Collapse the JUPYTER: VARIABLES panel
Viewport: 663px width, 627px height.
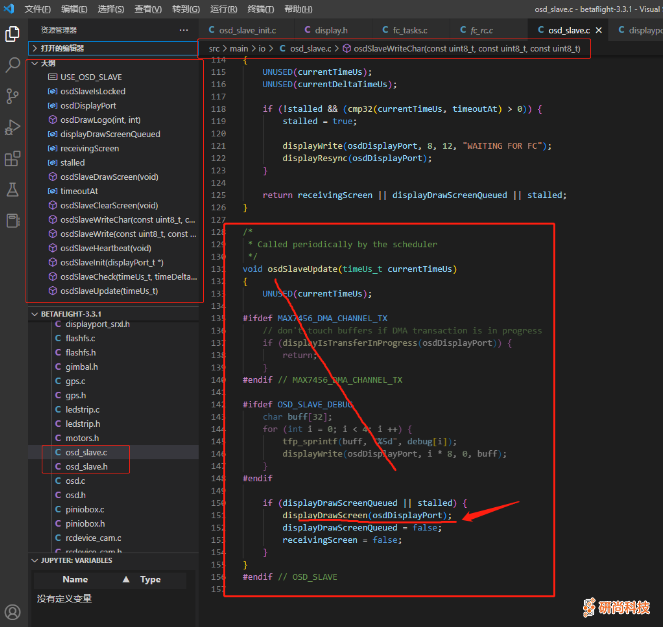(x=75, y=560)
